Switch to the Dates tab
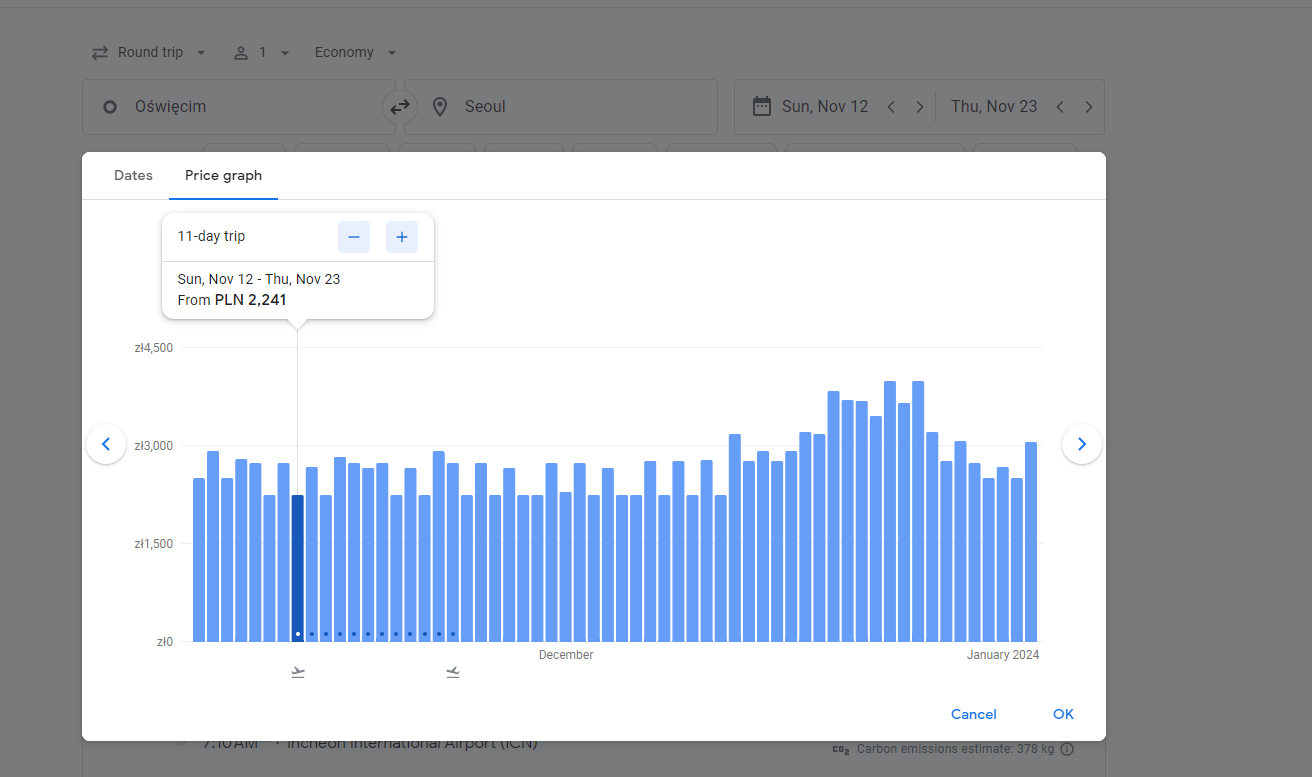Image resolution: width=1312 pixels, height=777 pixels. (133, 175)
